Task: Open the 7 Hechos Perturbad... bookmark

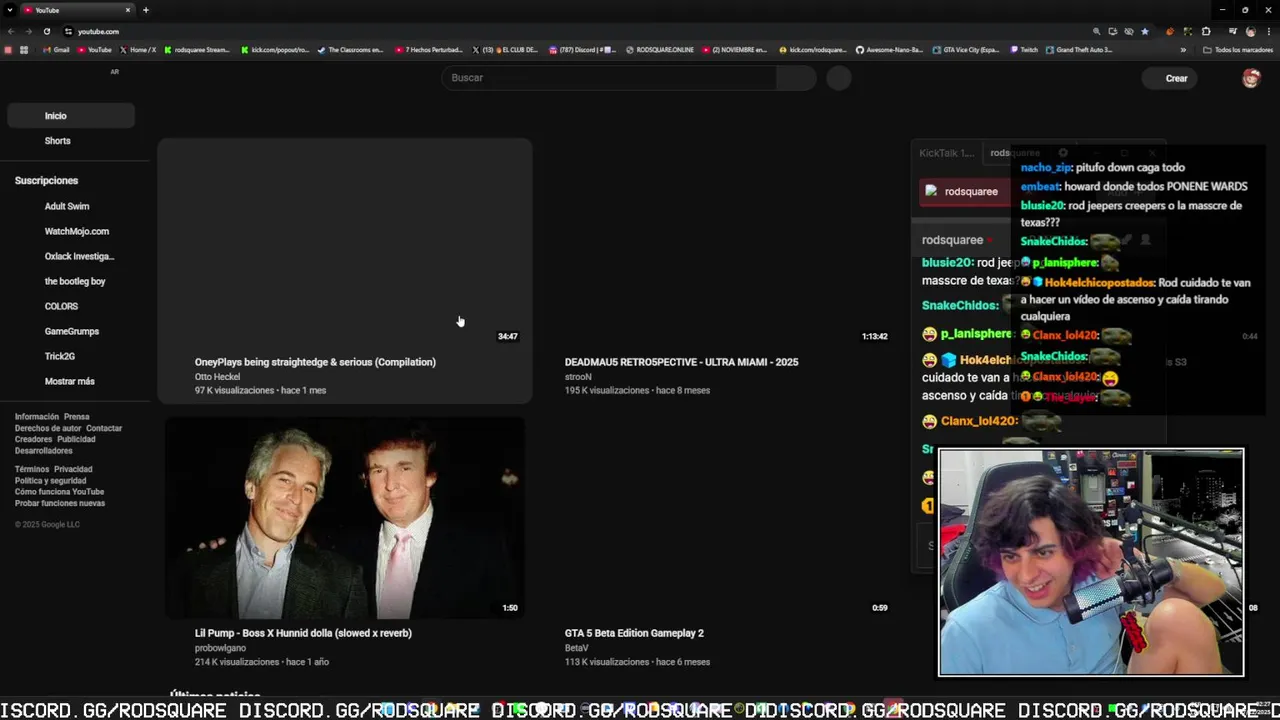Action: (x=429, y=50)
